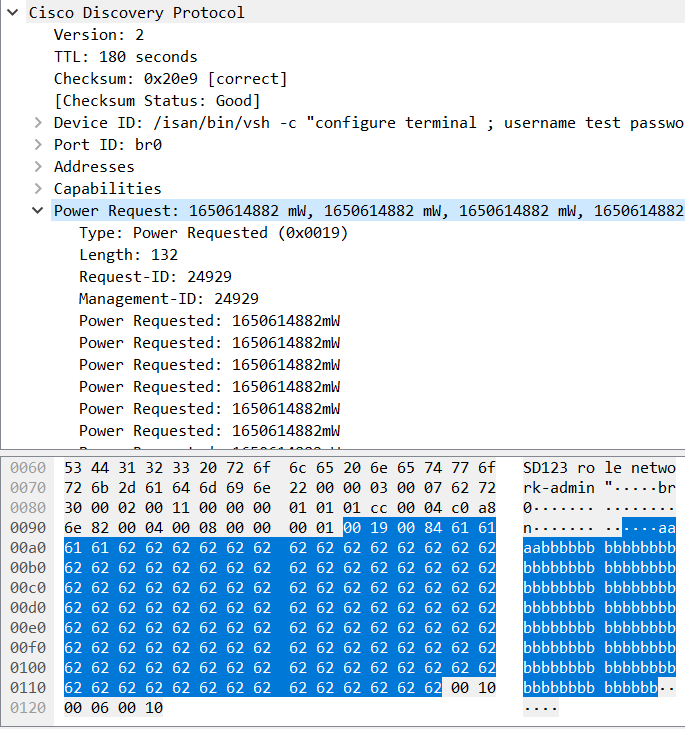Click hex offset 0080 in bytes pane

(28, 508)
